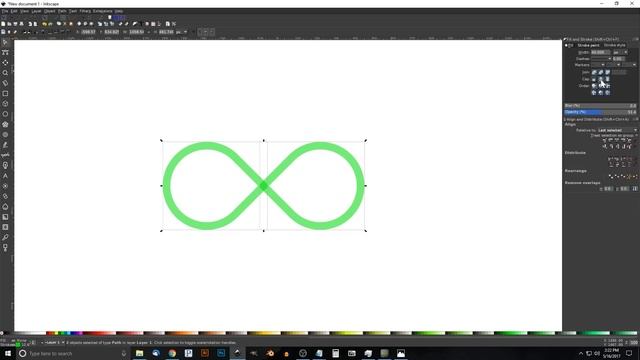Select the Connector tool
Viewport: 640px width, 360px height.
(x=5, y=247)
